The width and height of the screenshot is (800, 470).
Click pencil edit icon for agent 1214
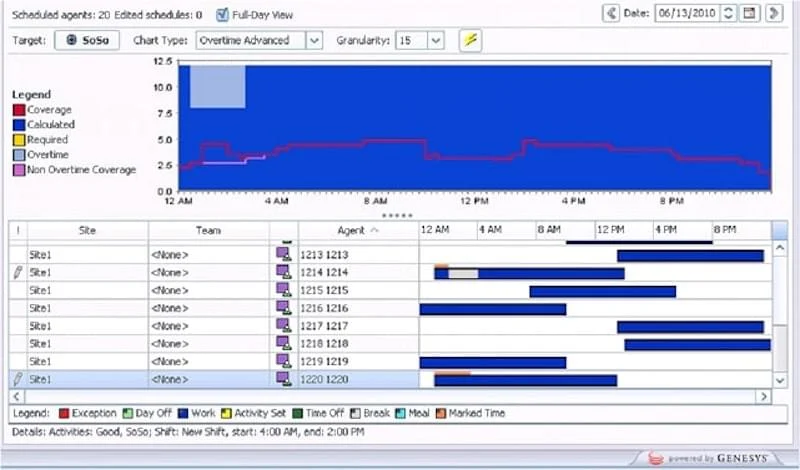16,272
